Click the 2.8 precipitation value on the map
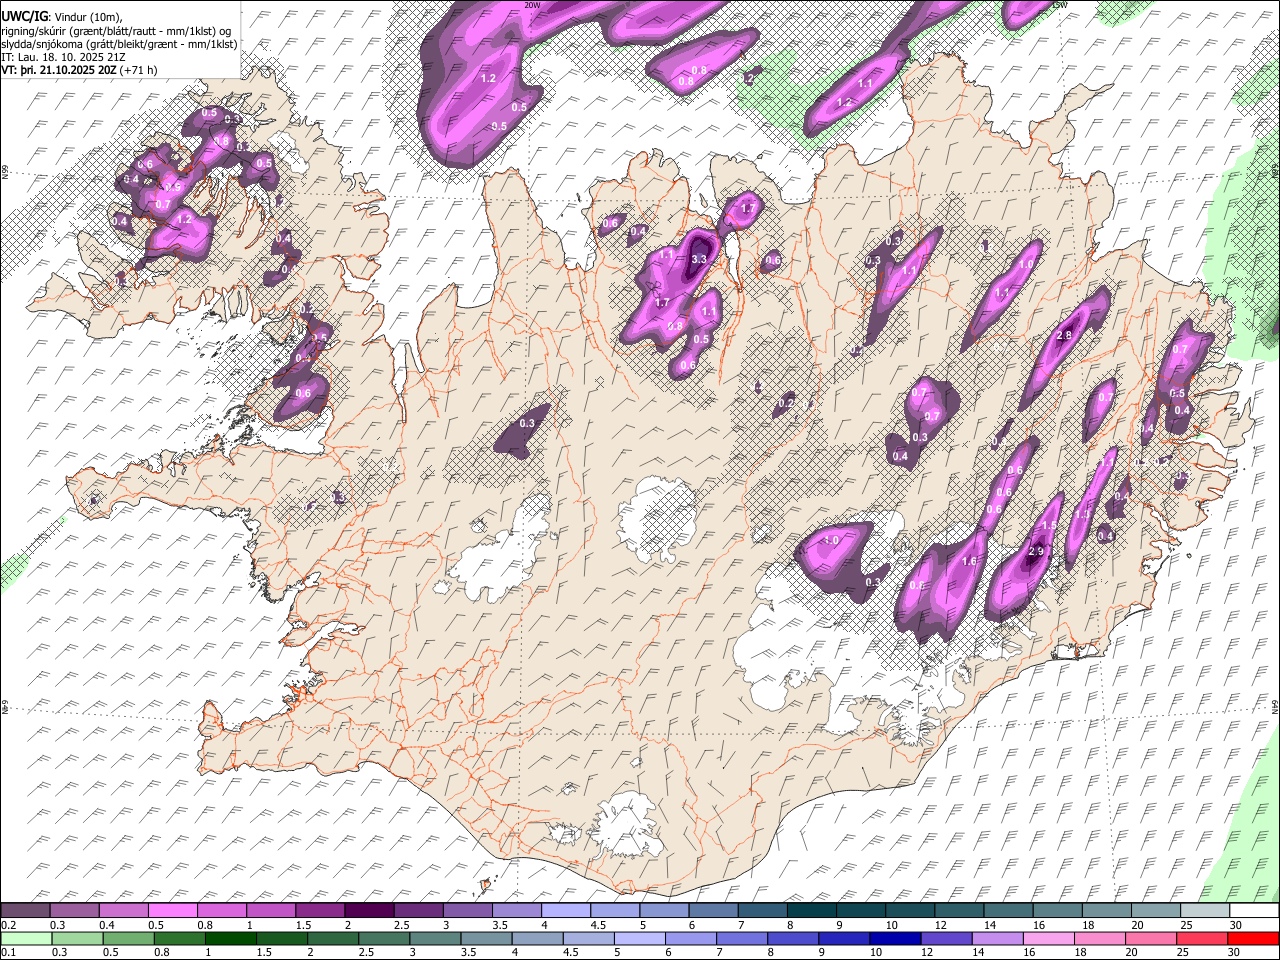Viewport: 1280px width, 960px height. (1064, 335)
